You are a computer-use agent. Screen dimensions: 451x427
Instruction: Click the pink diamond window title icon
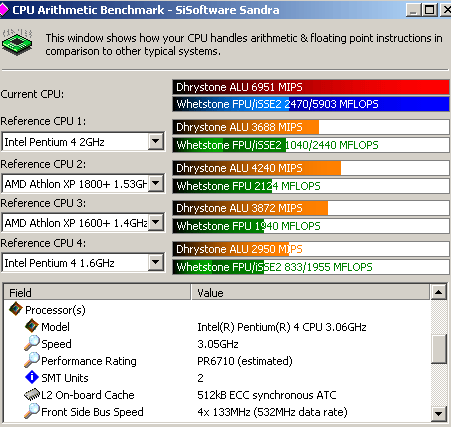[3, 10]
